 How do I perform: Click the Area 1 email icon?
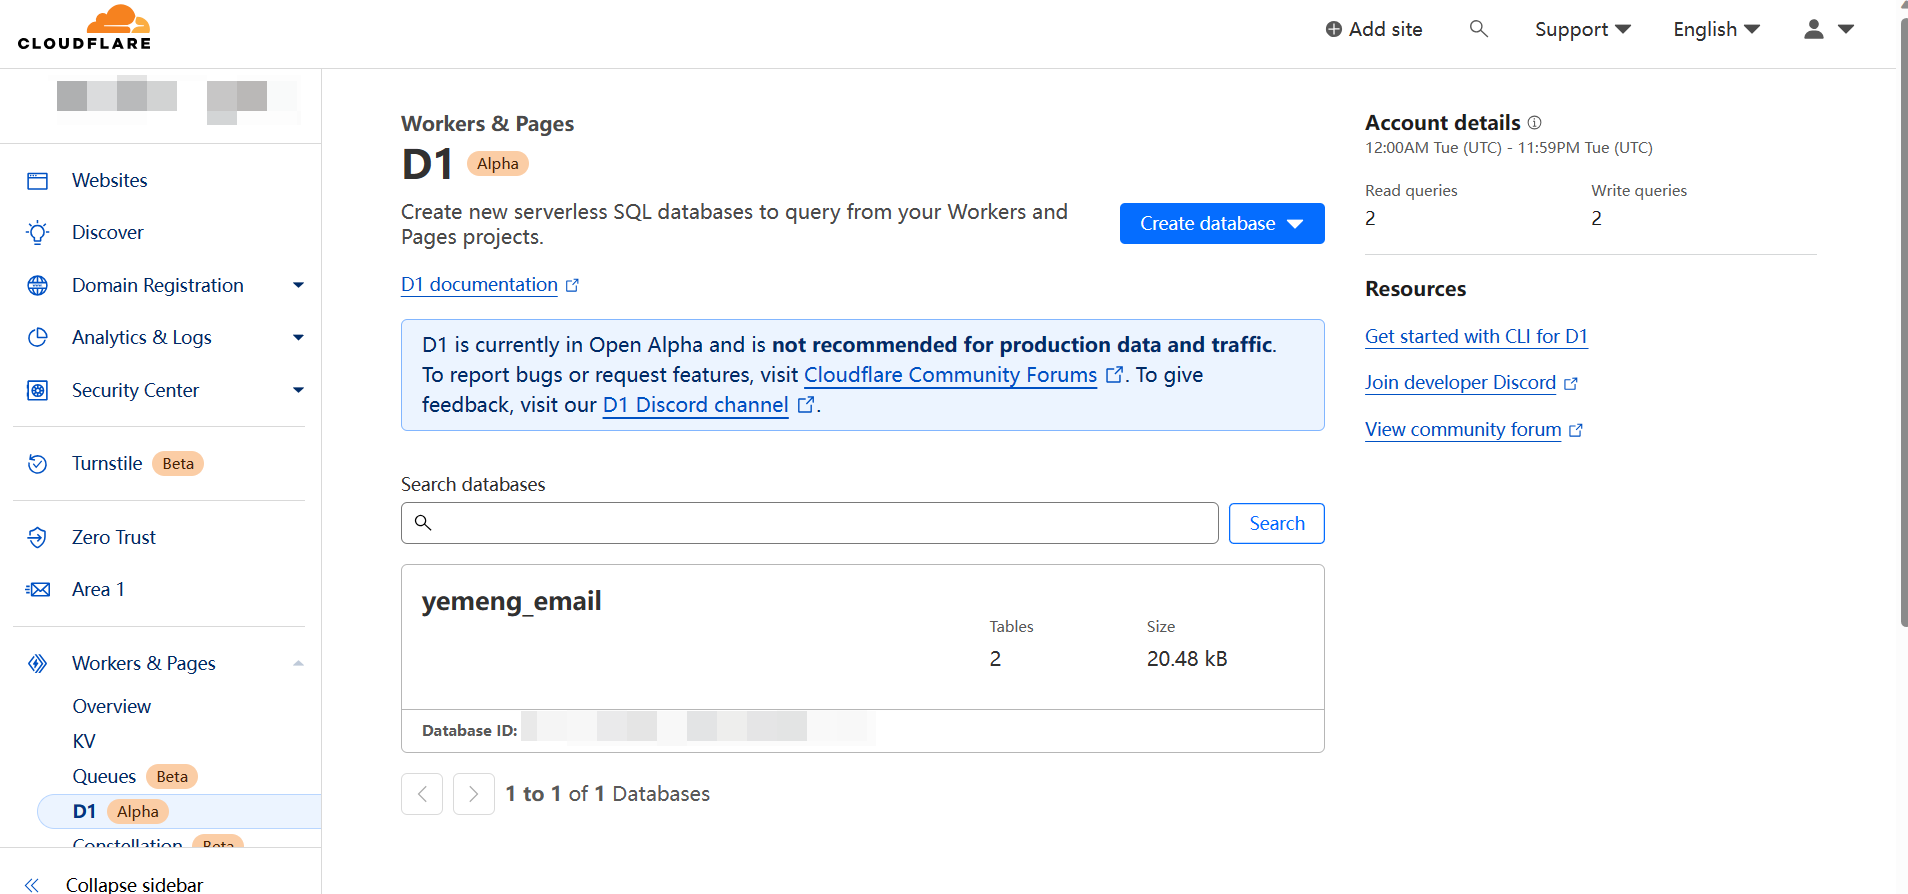(x=38, y=590)
